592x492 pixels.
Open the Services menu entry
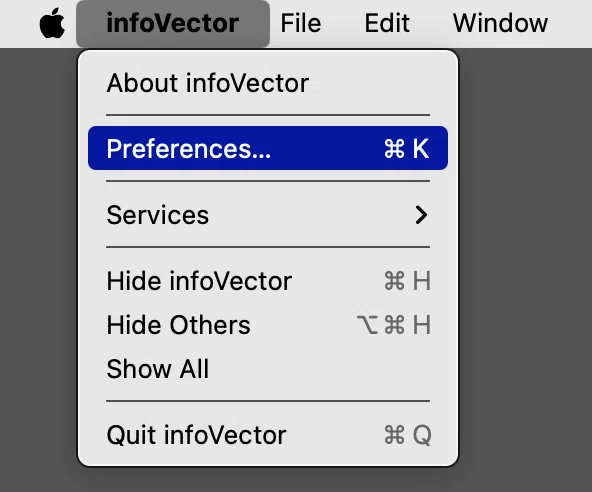pos(268,215)
